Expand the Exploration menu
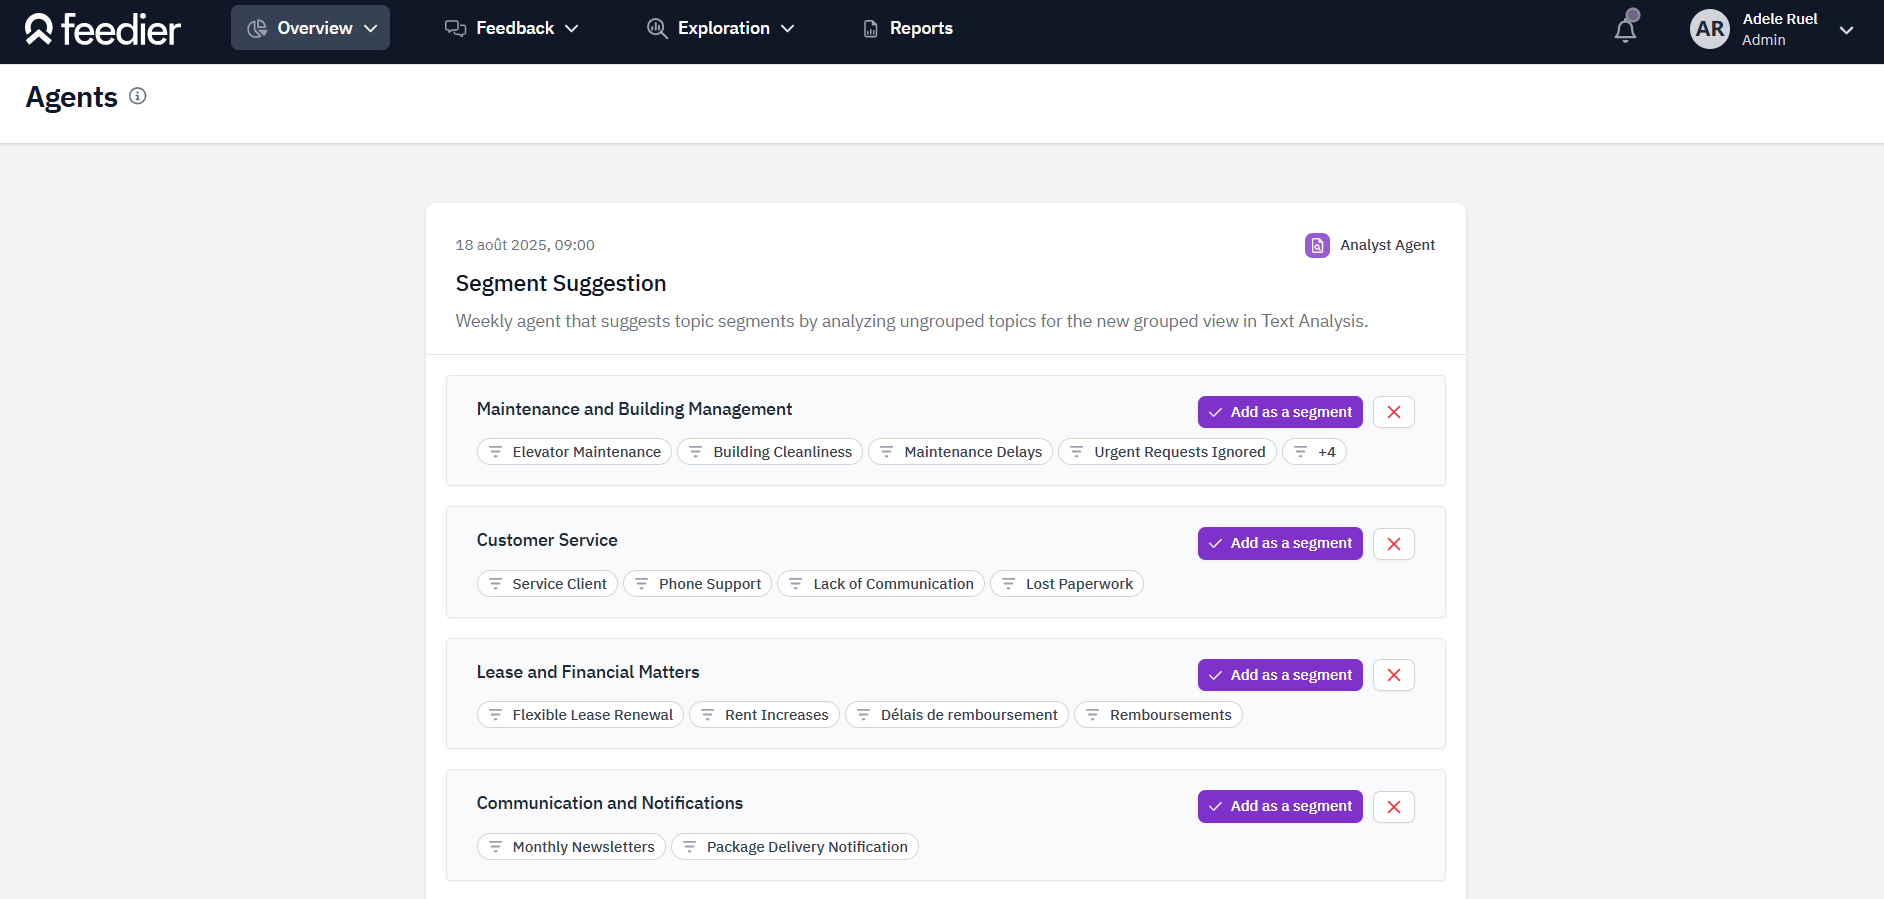Screen dimensions: 1884x899 [720, 28]
